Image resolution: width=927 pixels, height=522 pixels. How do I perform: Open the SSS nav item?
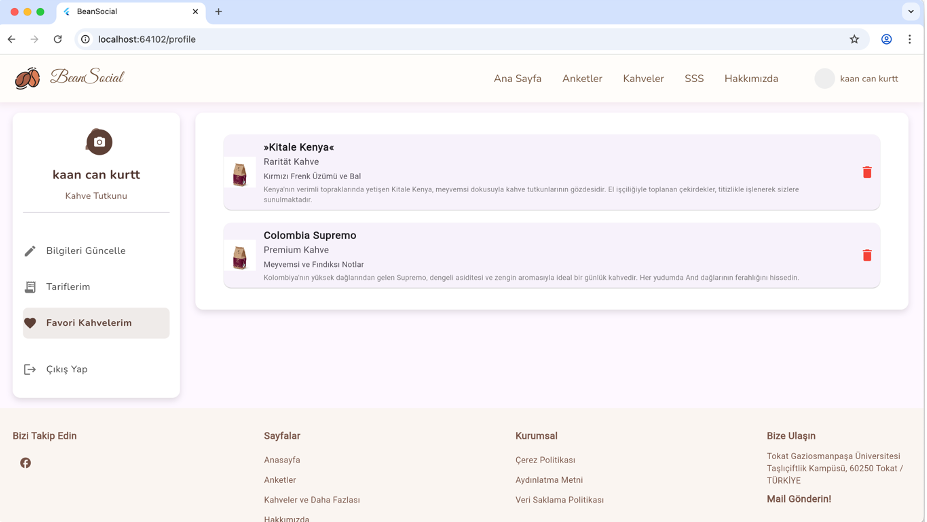point(693,79)
